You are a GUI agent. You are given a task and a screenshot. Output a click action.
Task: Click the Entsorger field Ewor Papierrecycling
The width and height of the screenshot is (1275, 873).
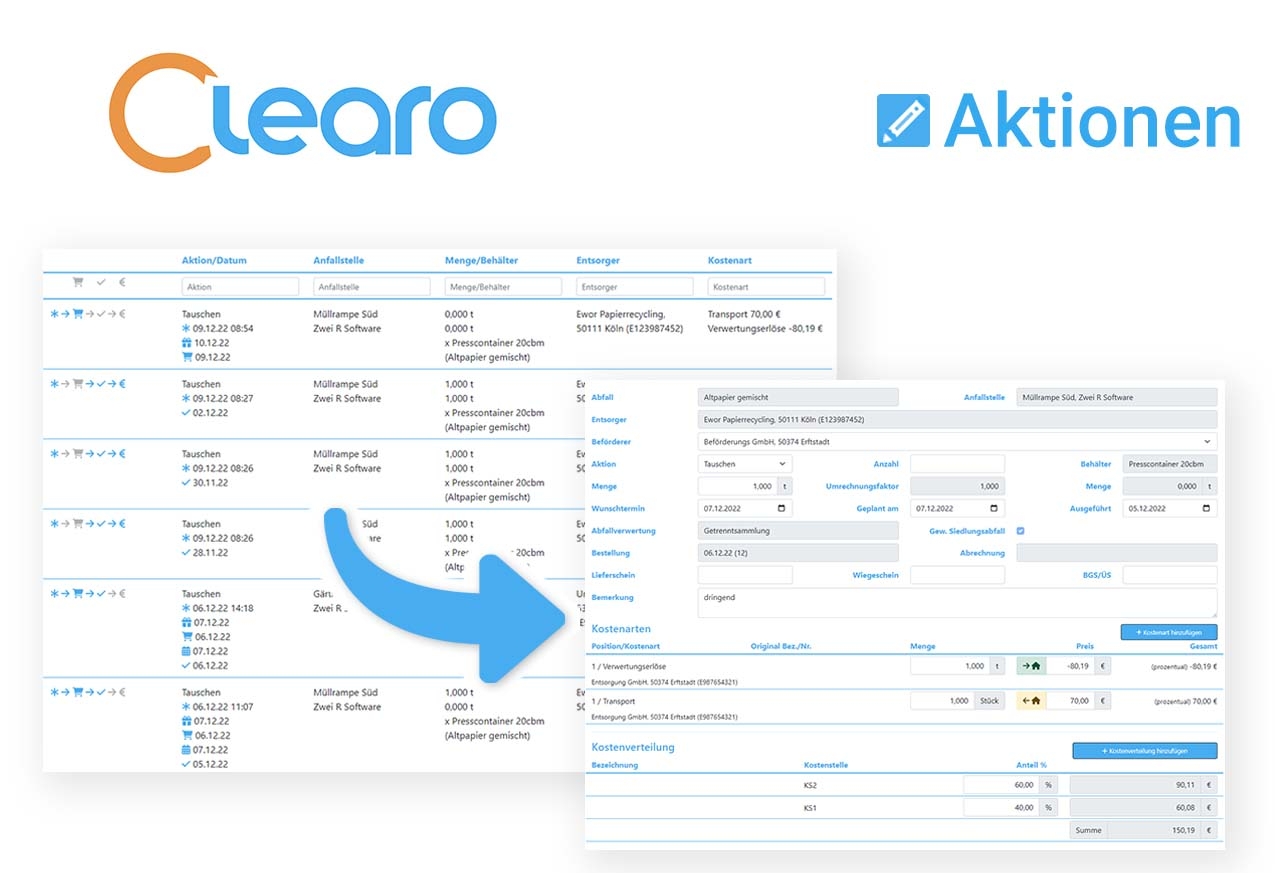[x=957, y=419]
